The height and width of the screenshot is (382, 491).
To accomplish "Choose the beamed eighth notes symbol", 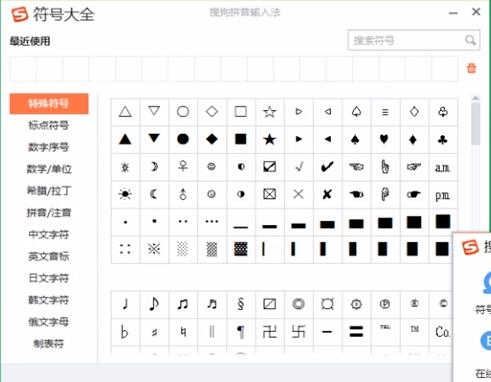I will point(183,304).
